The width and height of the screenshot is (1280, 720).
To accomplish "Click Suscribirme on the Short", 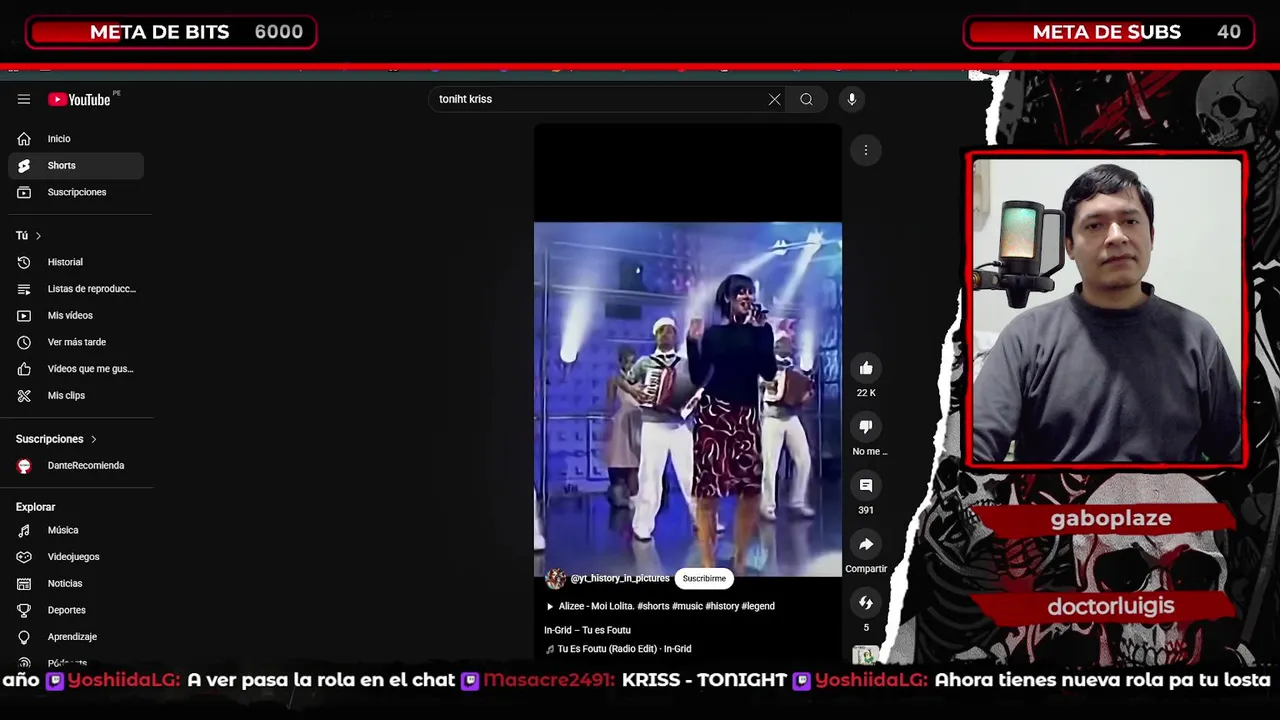I will (704, 578).
